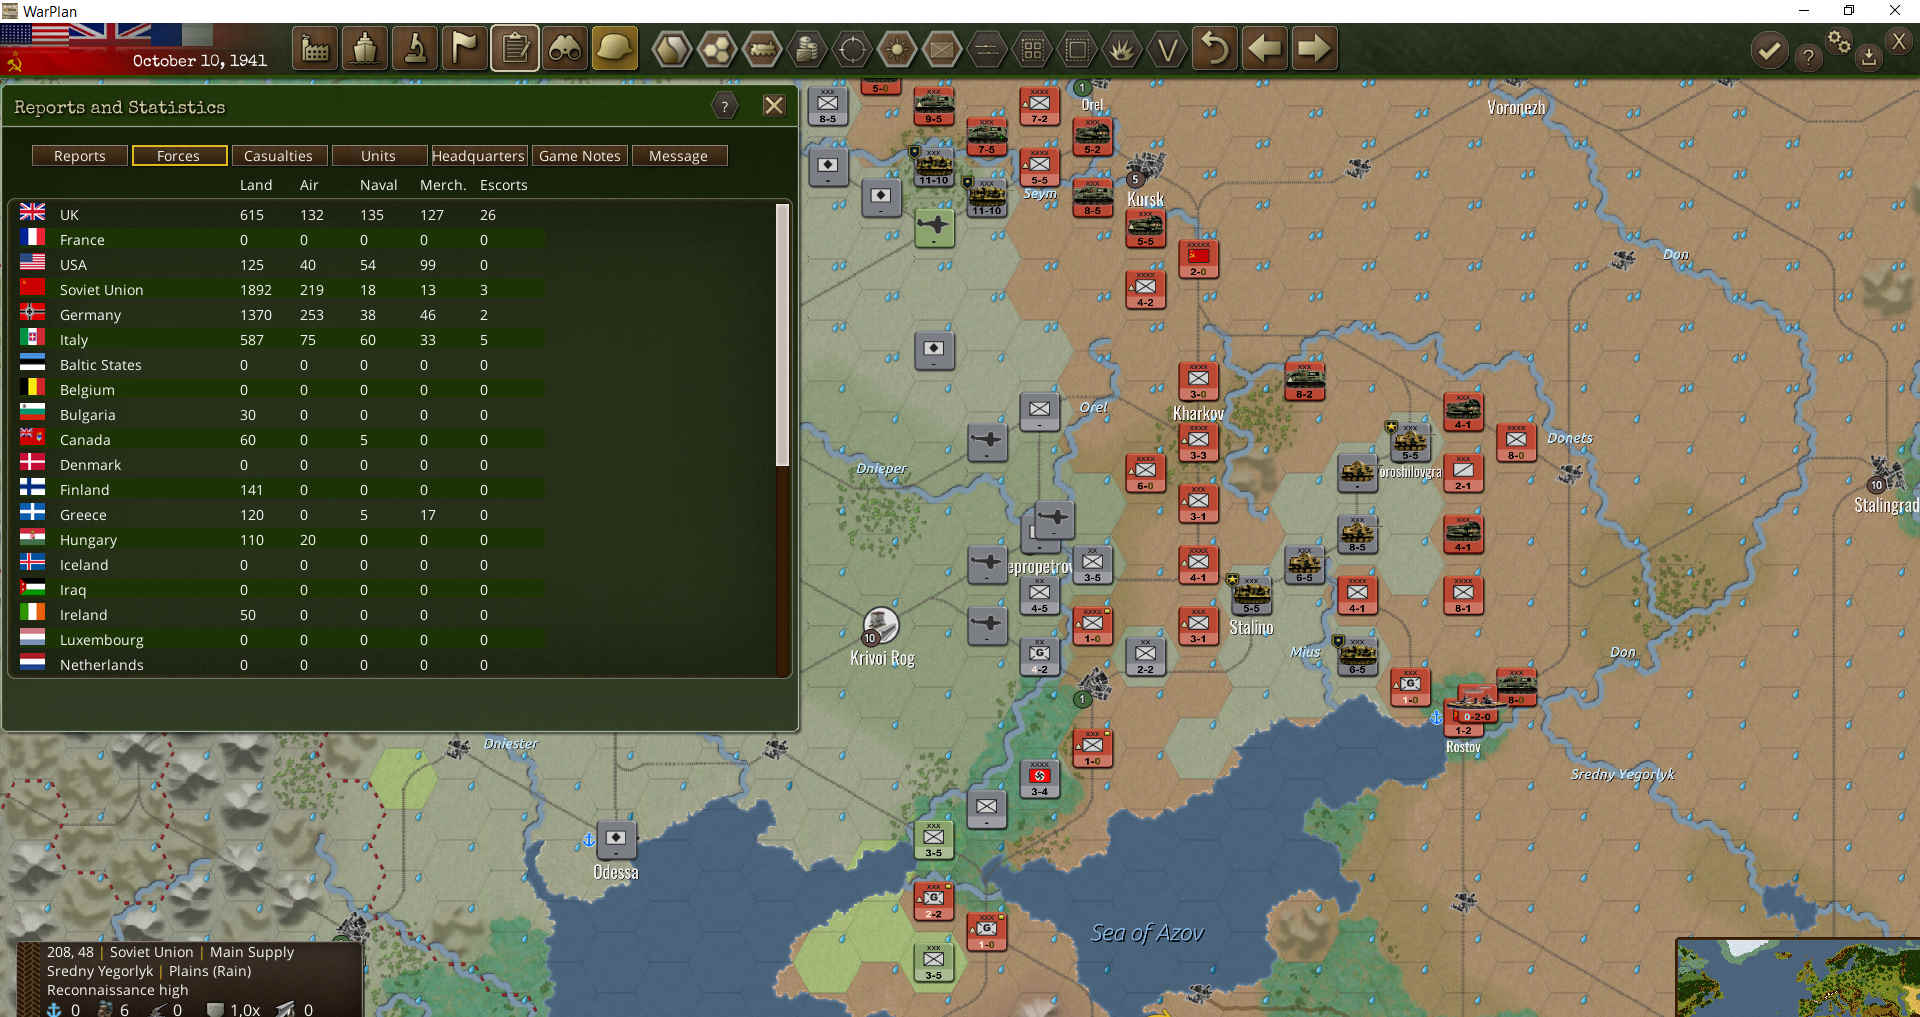Click the UK land value 615
This screenshot has width=1920, height=1017.
252,215
